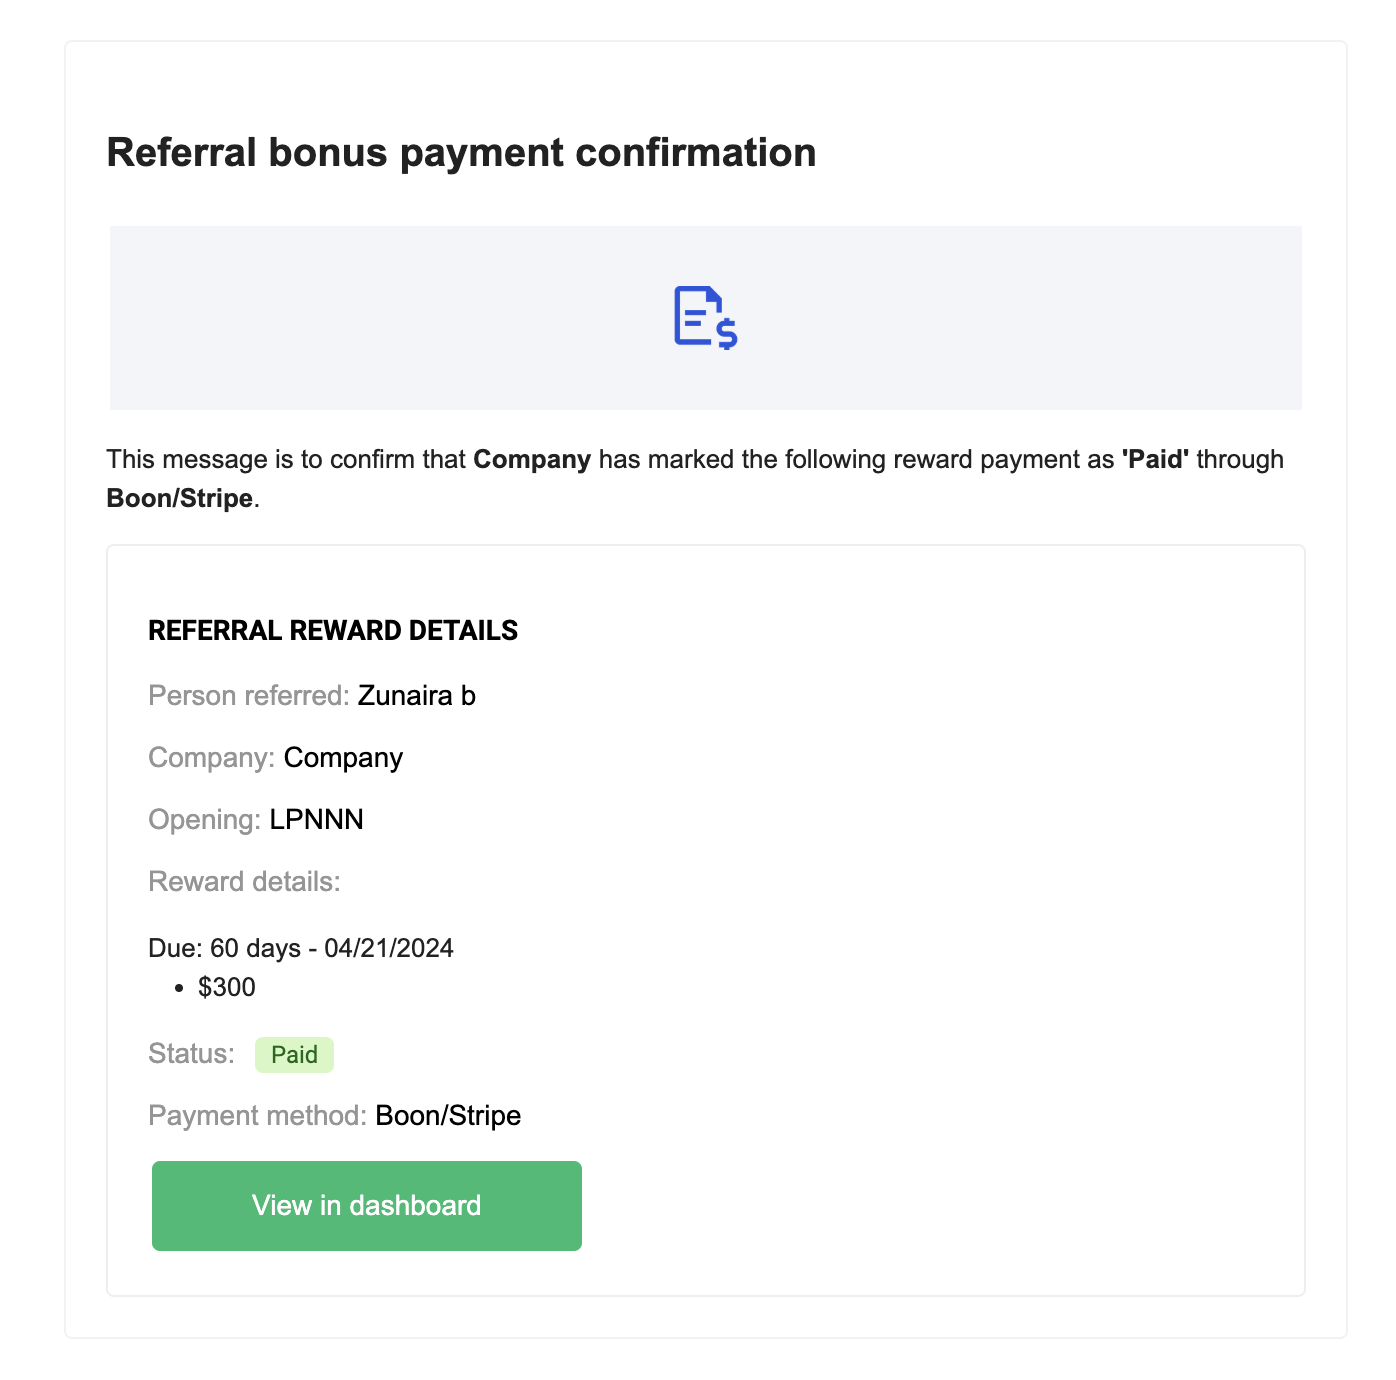Click the Payment method Boon/Stripe value
The height and width of the screenshot is (1380, 1396).
coord(449,1116)
